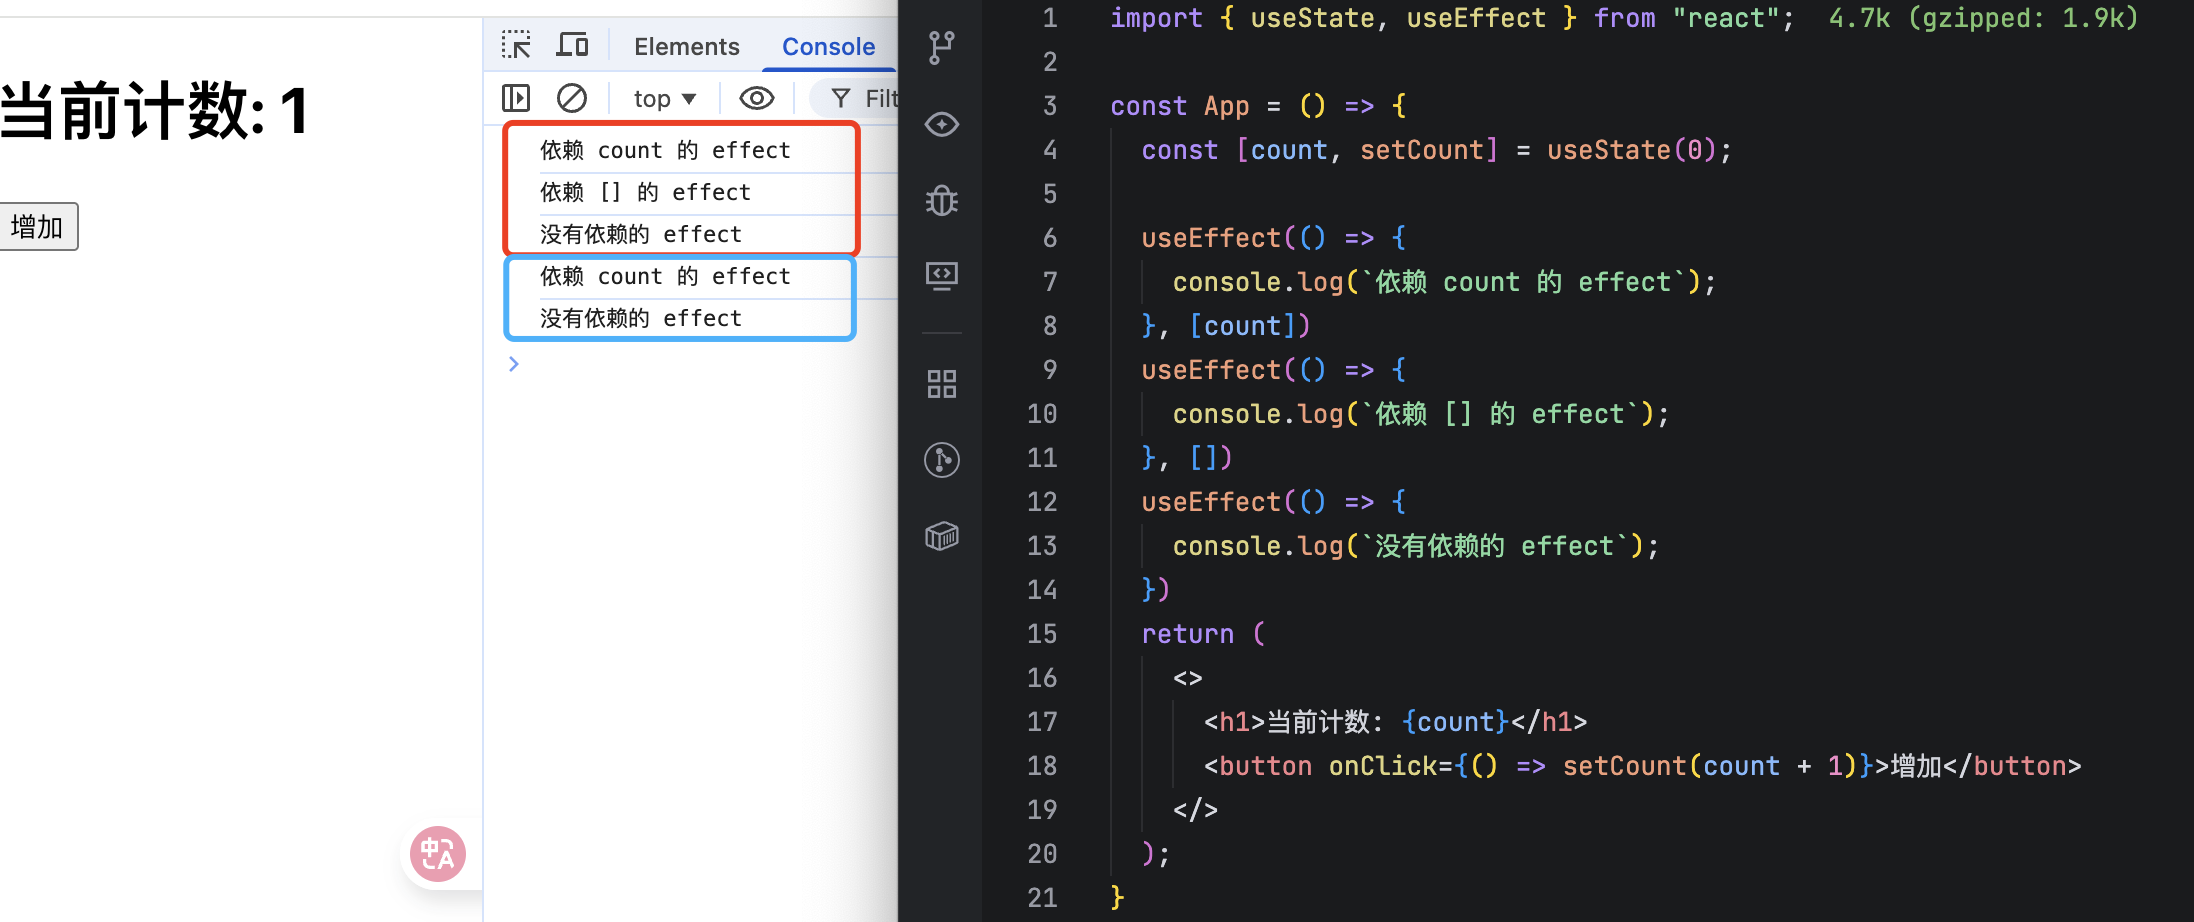The height and width of the screenshot is (922, 2194).
Task: Click the eye-shaped icon in editor activity bar
Action: point(941,125)
